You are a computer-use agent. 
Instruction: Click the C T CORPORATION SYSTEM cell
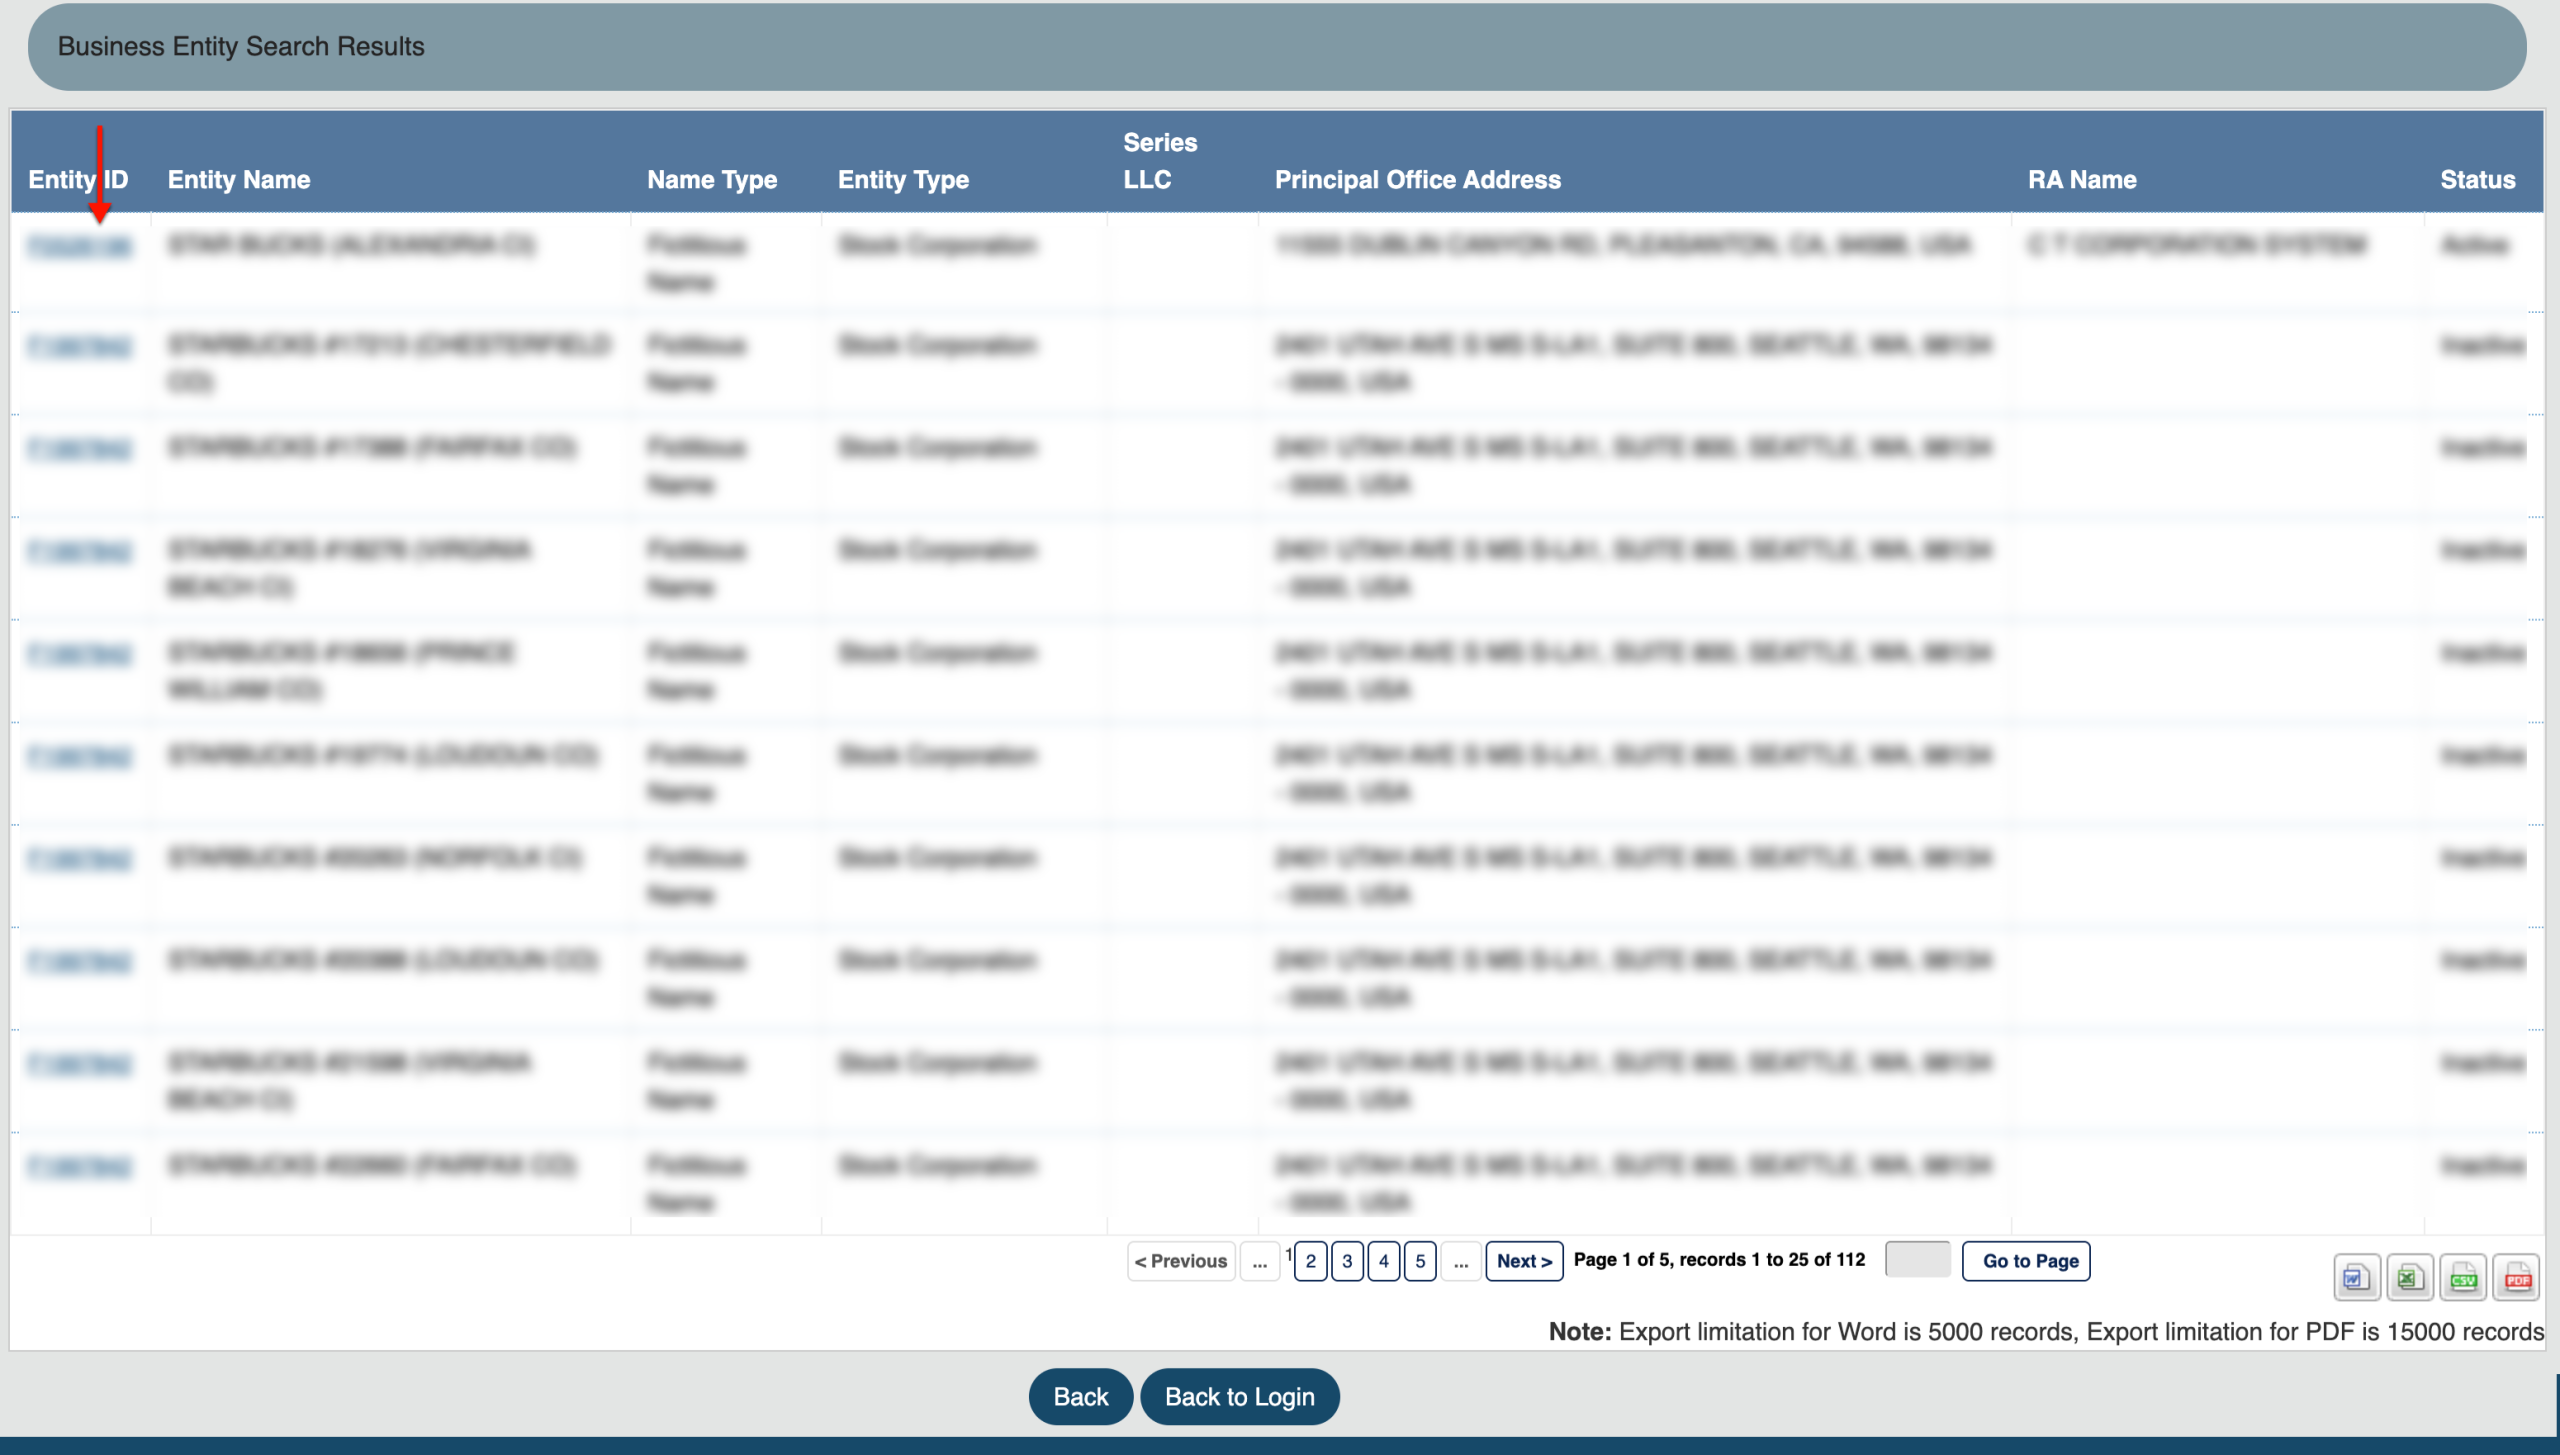coord(2197,245)
